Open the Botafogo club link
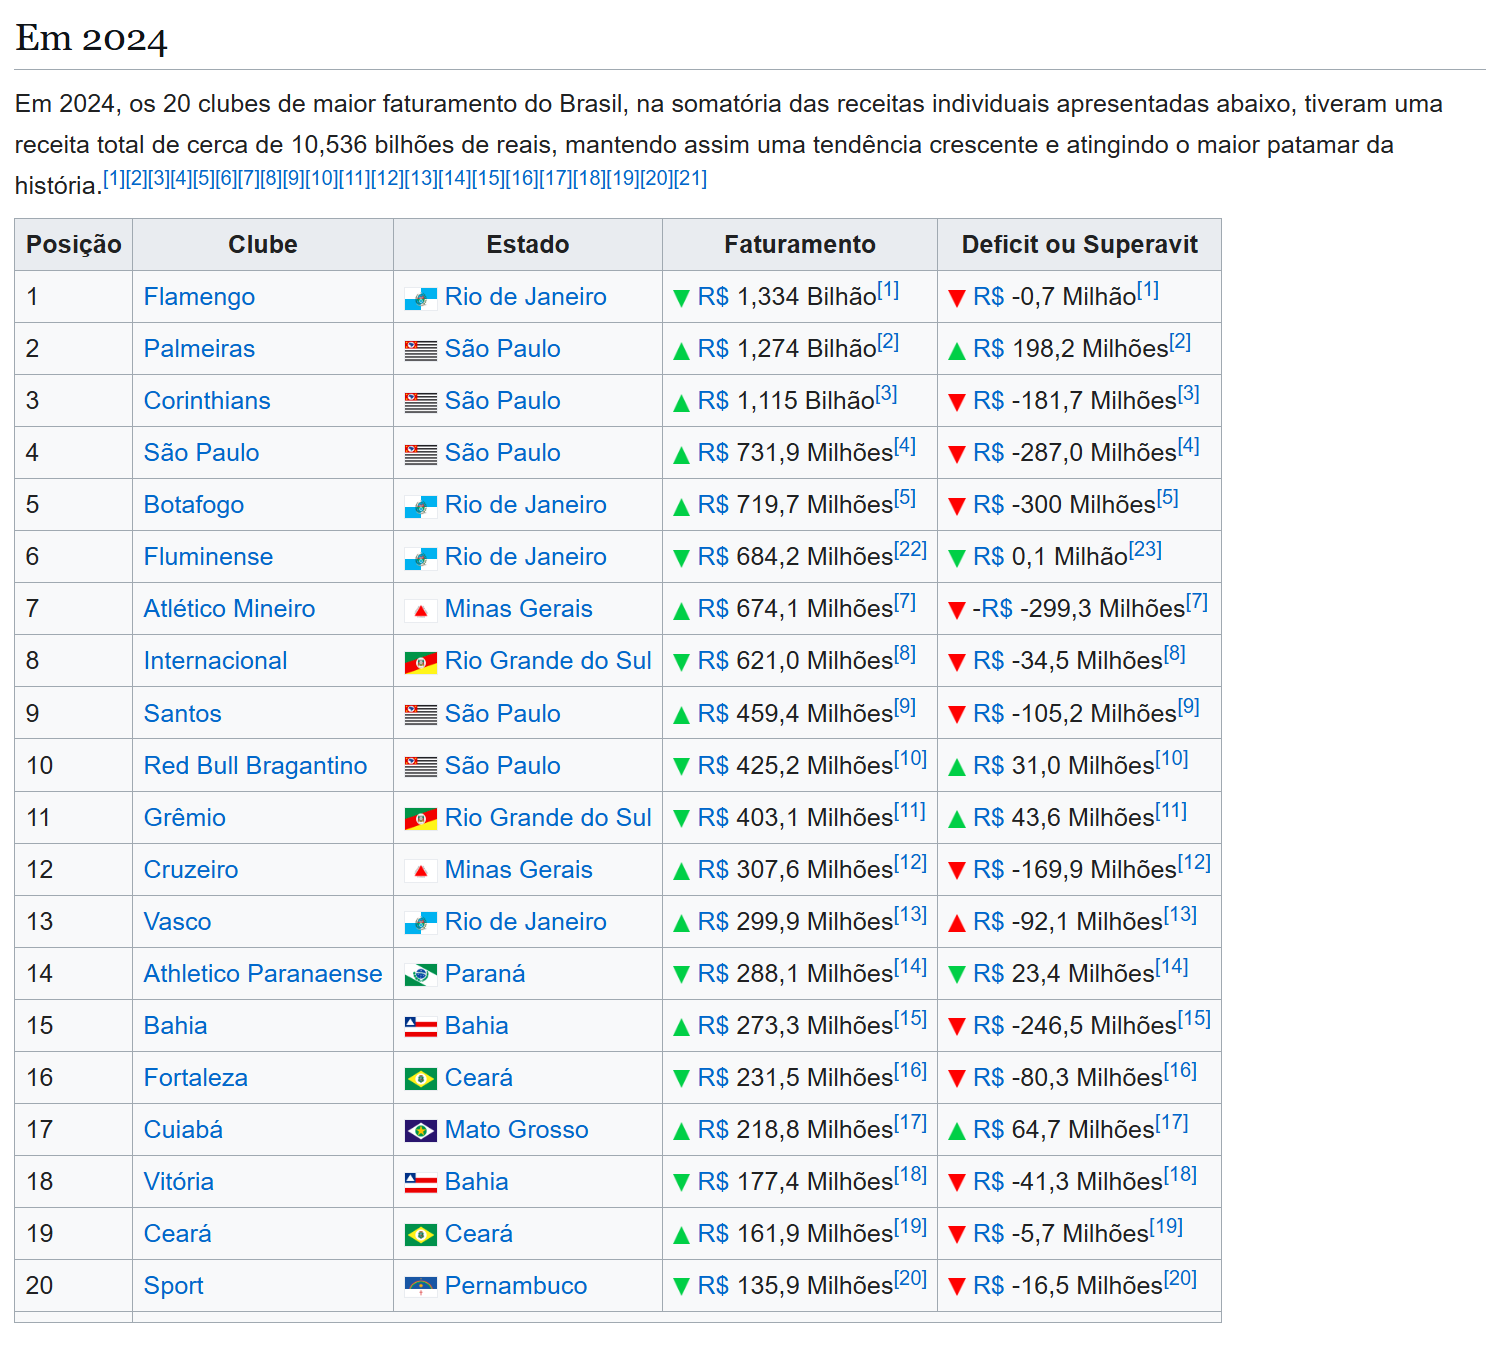Screen dimensions: 1486x1345 point(194,505)
